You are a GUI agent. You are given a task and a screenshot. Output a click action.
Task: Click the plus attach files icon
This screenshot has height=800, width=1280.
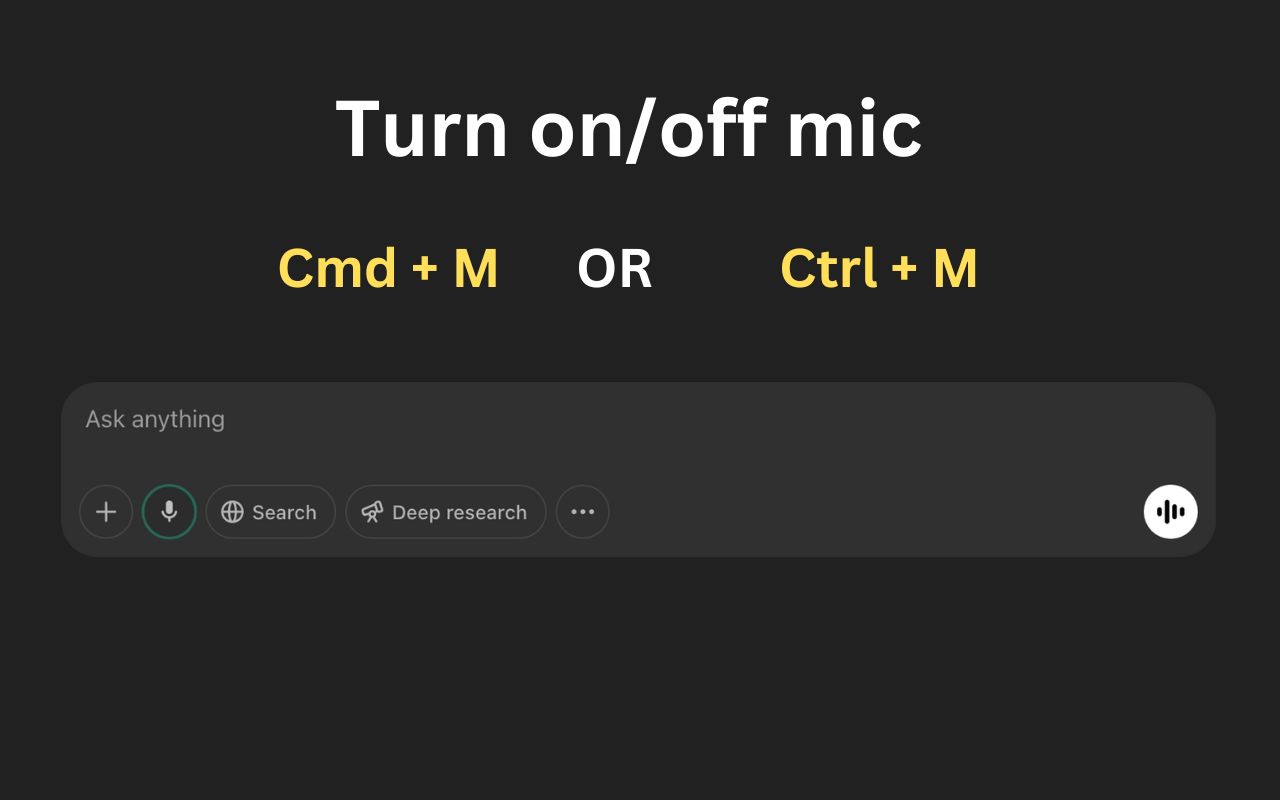[x=106, y=512]
